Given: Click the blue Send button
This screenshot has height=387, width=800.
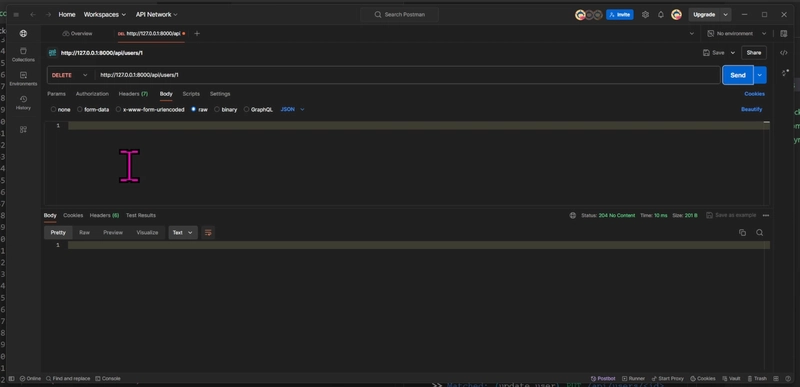Looking at the screenshot, I should pyautogui.click(x=738, y=75).
